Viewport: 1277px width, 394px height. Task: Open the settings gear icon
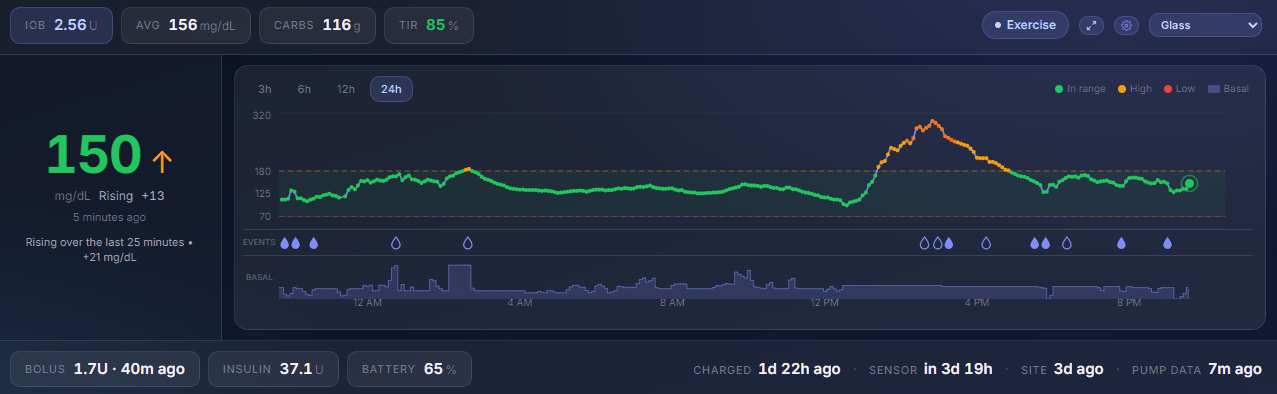1126,25
